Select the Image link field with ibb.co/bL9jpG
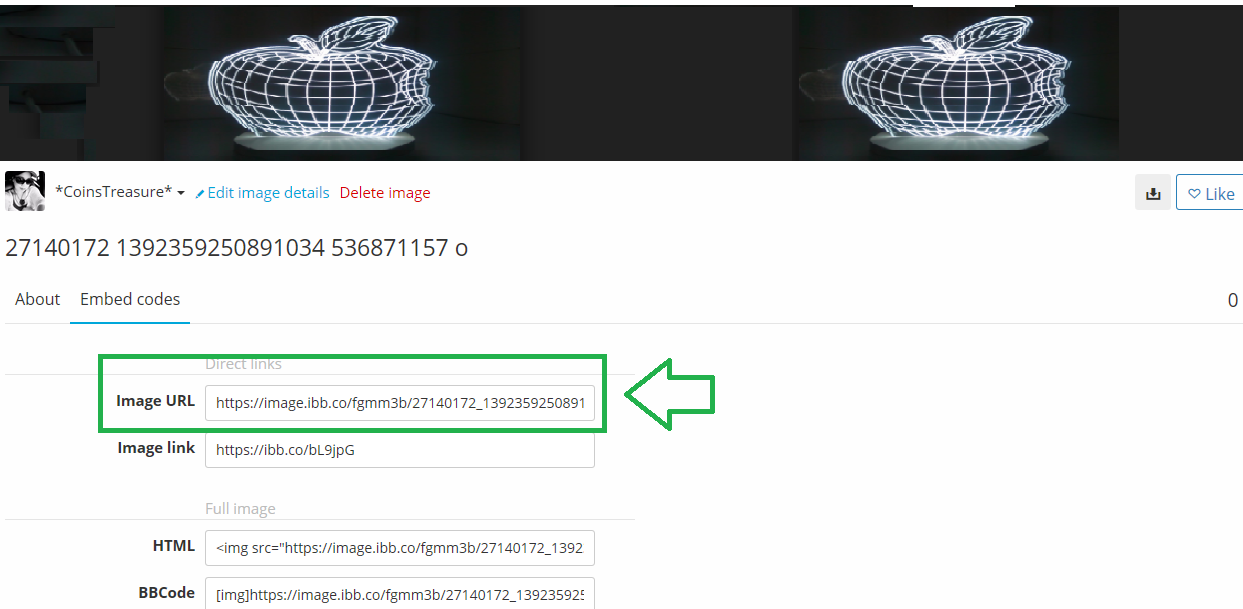1243x609 pixels. (400, 449)
